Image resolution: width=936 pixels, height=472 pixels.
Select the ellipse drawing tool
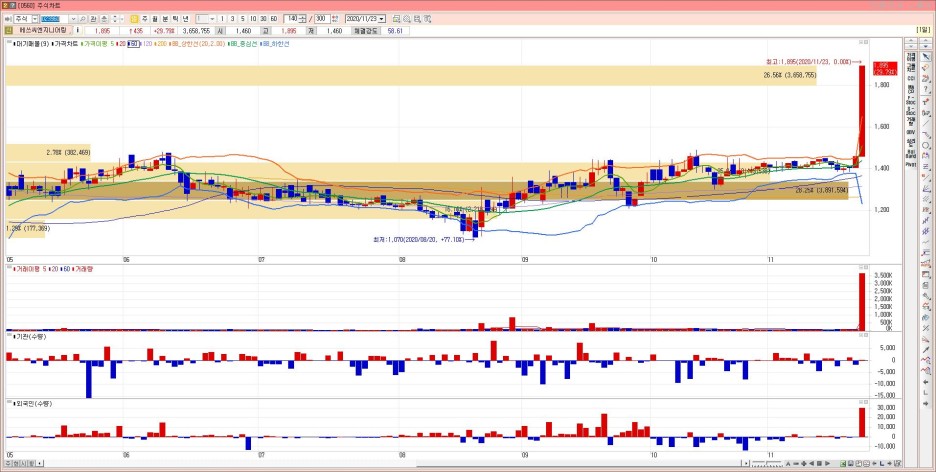coord(925,146)
